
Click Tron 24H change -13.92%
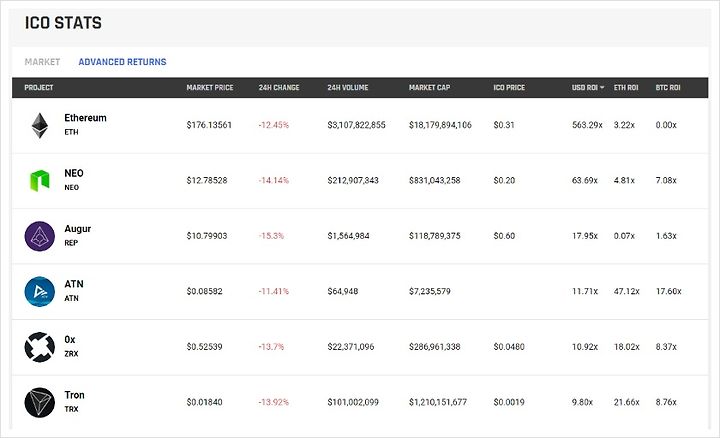pos(274,402)
